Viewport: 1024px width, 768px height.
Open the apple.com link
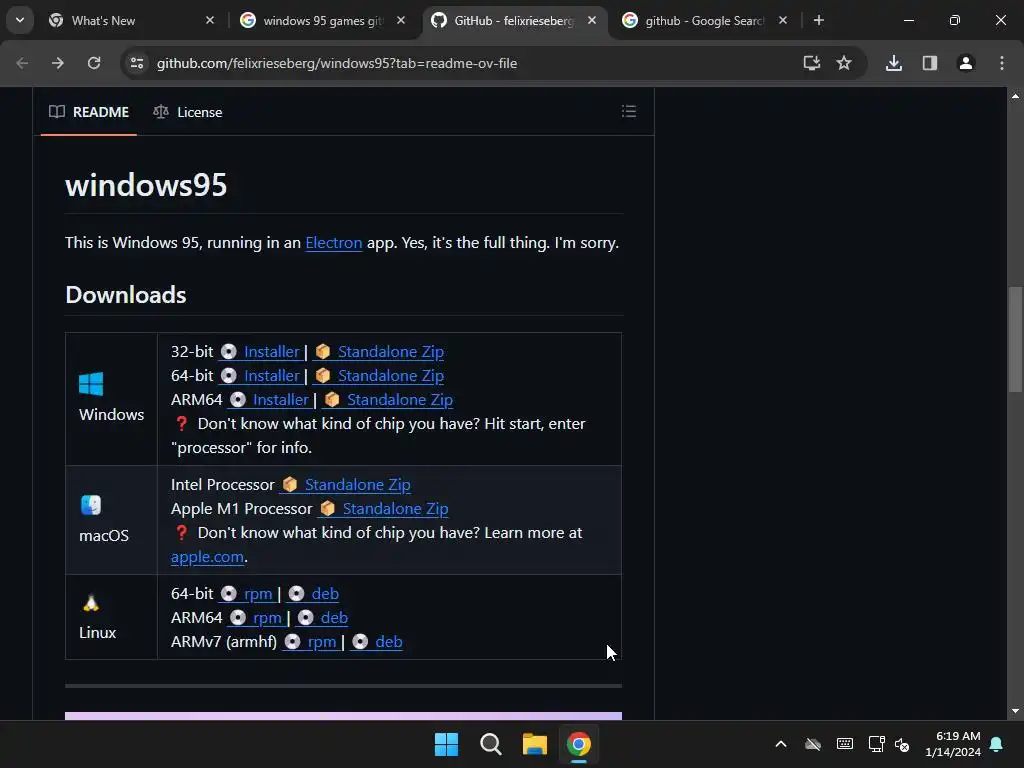point(207,557)
